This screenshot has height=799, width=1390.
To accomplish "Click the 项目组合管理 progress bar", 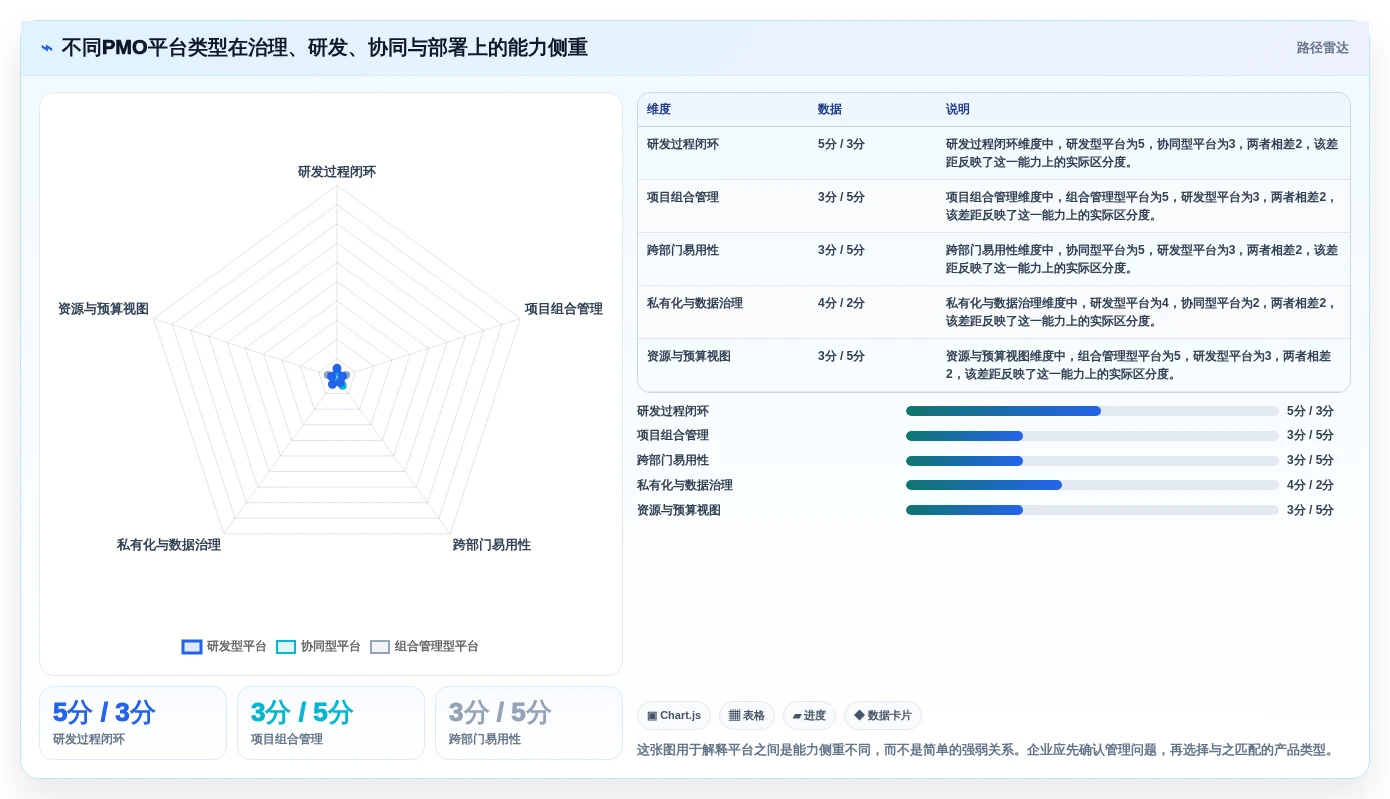I will 1092,436.
